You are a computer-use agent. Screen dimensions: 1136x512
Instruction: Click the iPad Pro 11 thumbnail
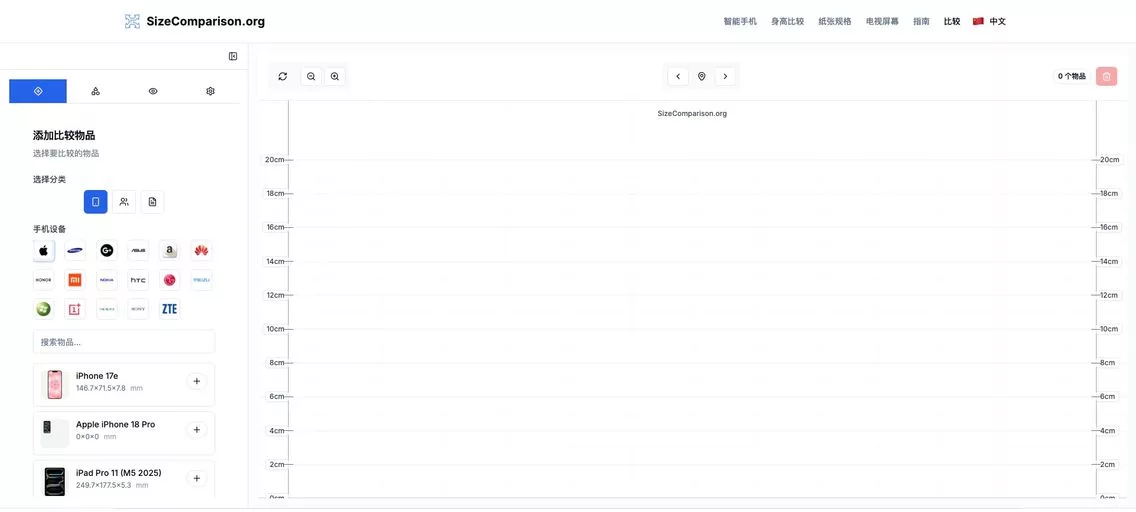[x=54, y=482]
